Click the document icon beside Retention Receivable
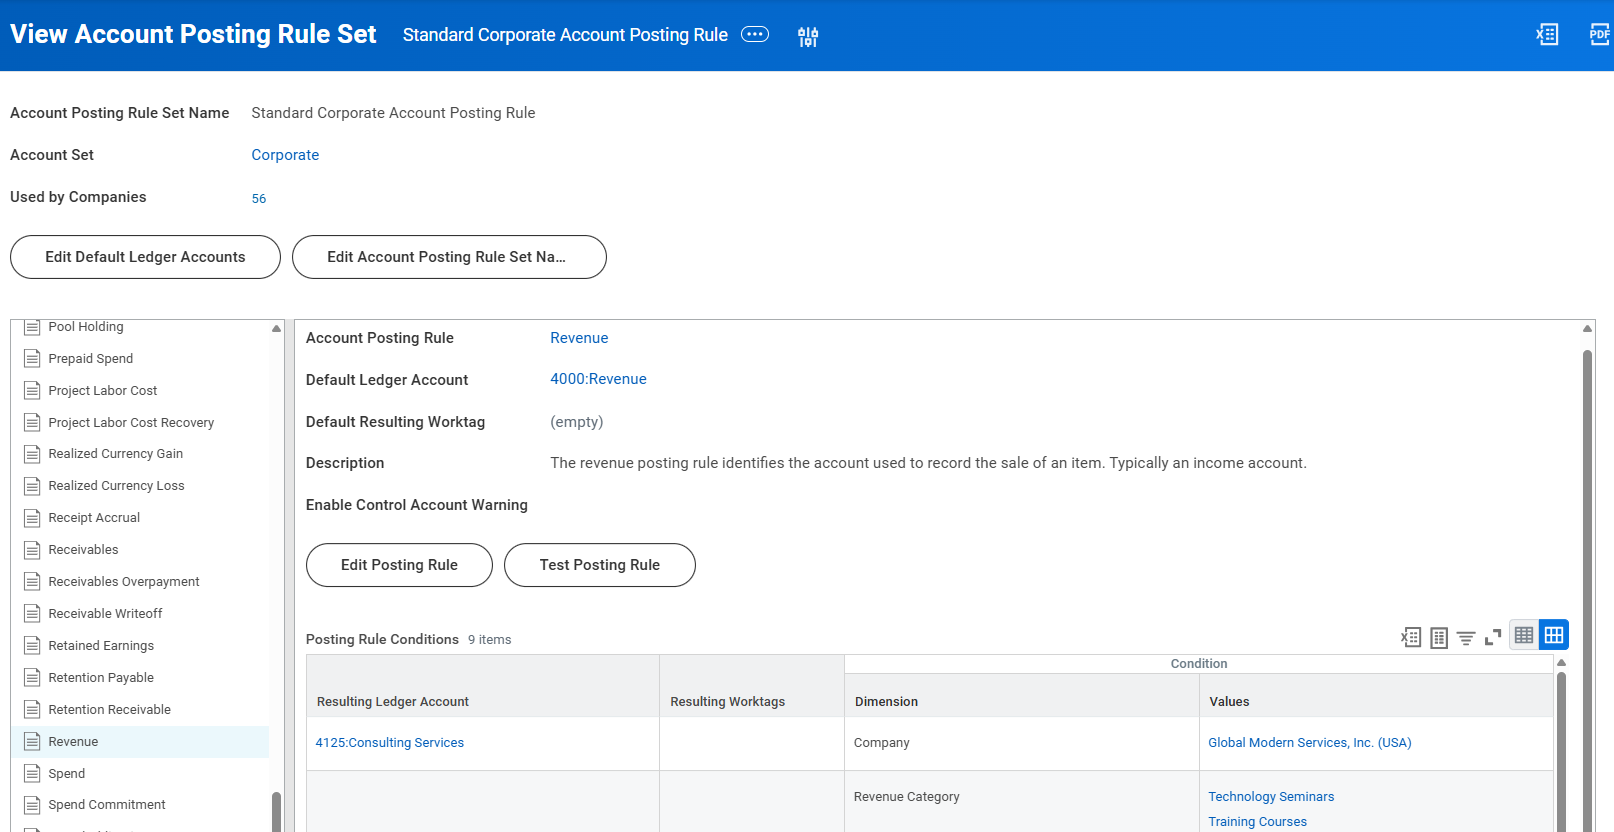 [32, 710]
